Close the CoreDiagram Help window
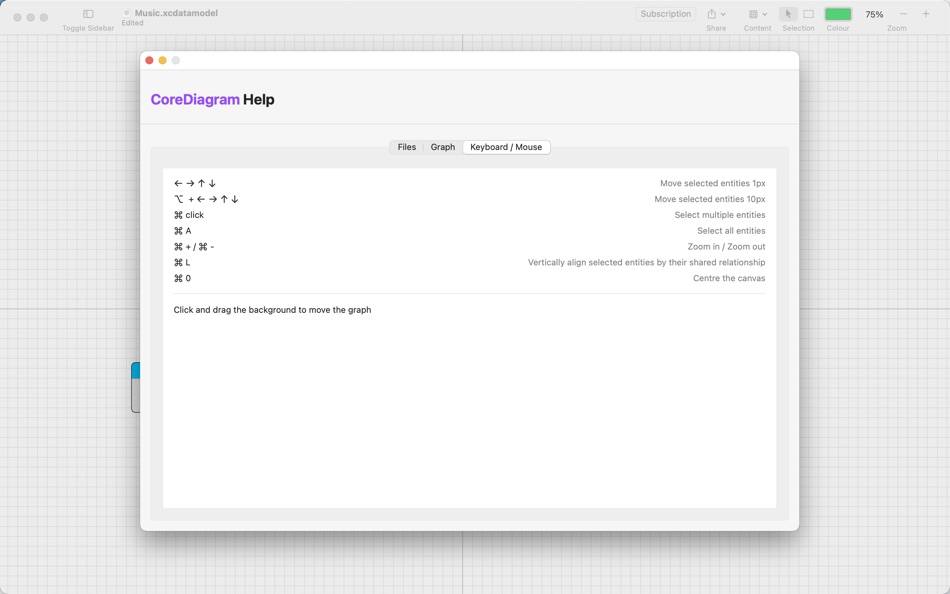Screen dimensions: 950x594 150,61
